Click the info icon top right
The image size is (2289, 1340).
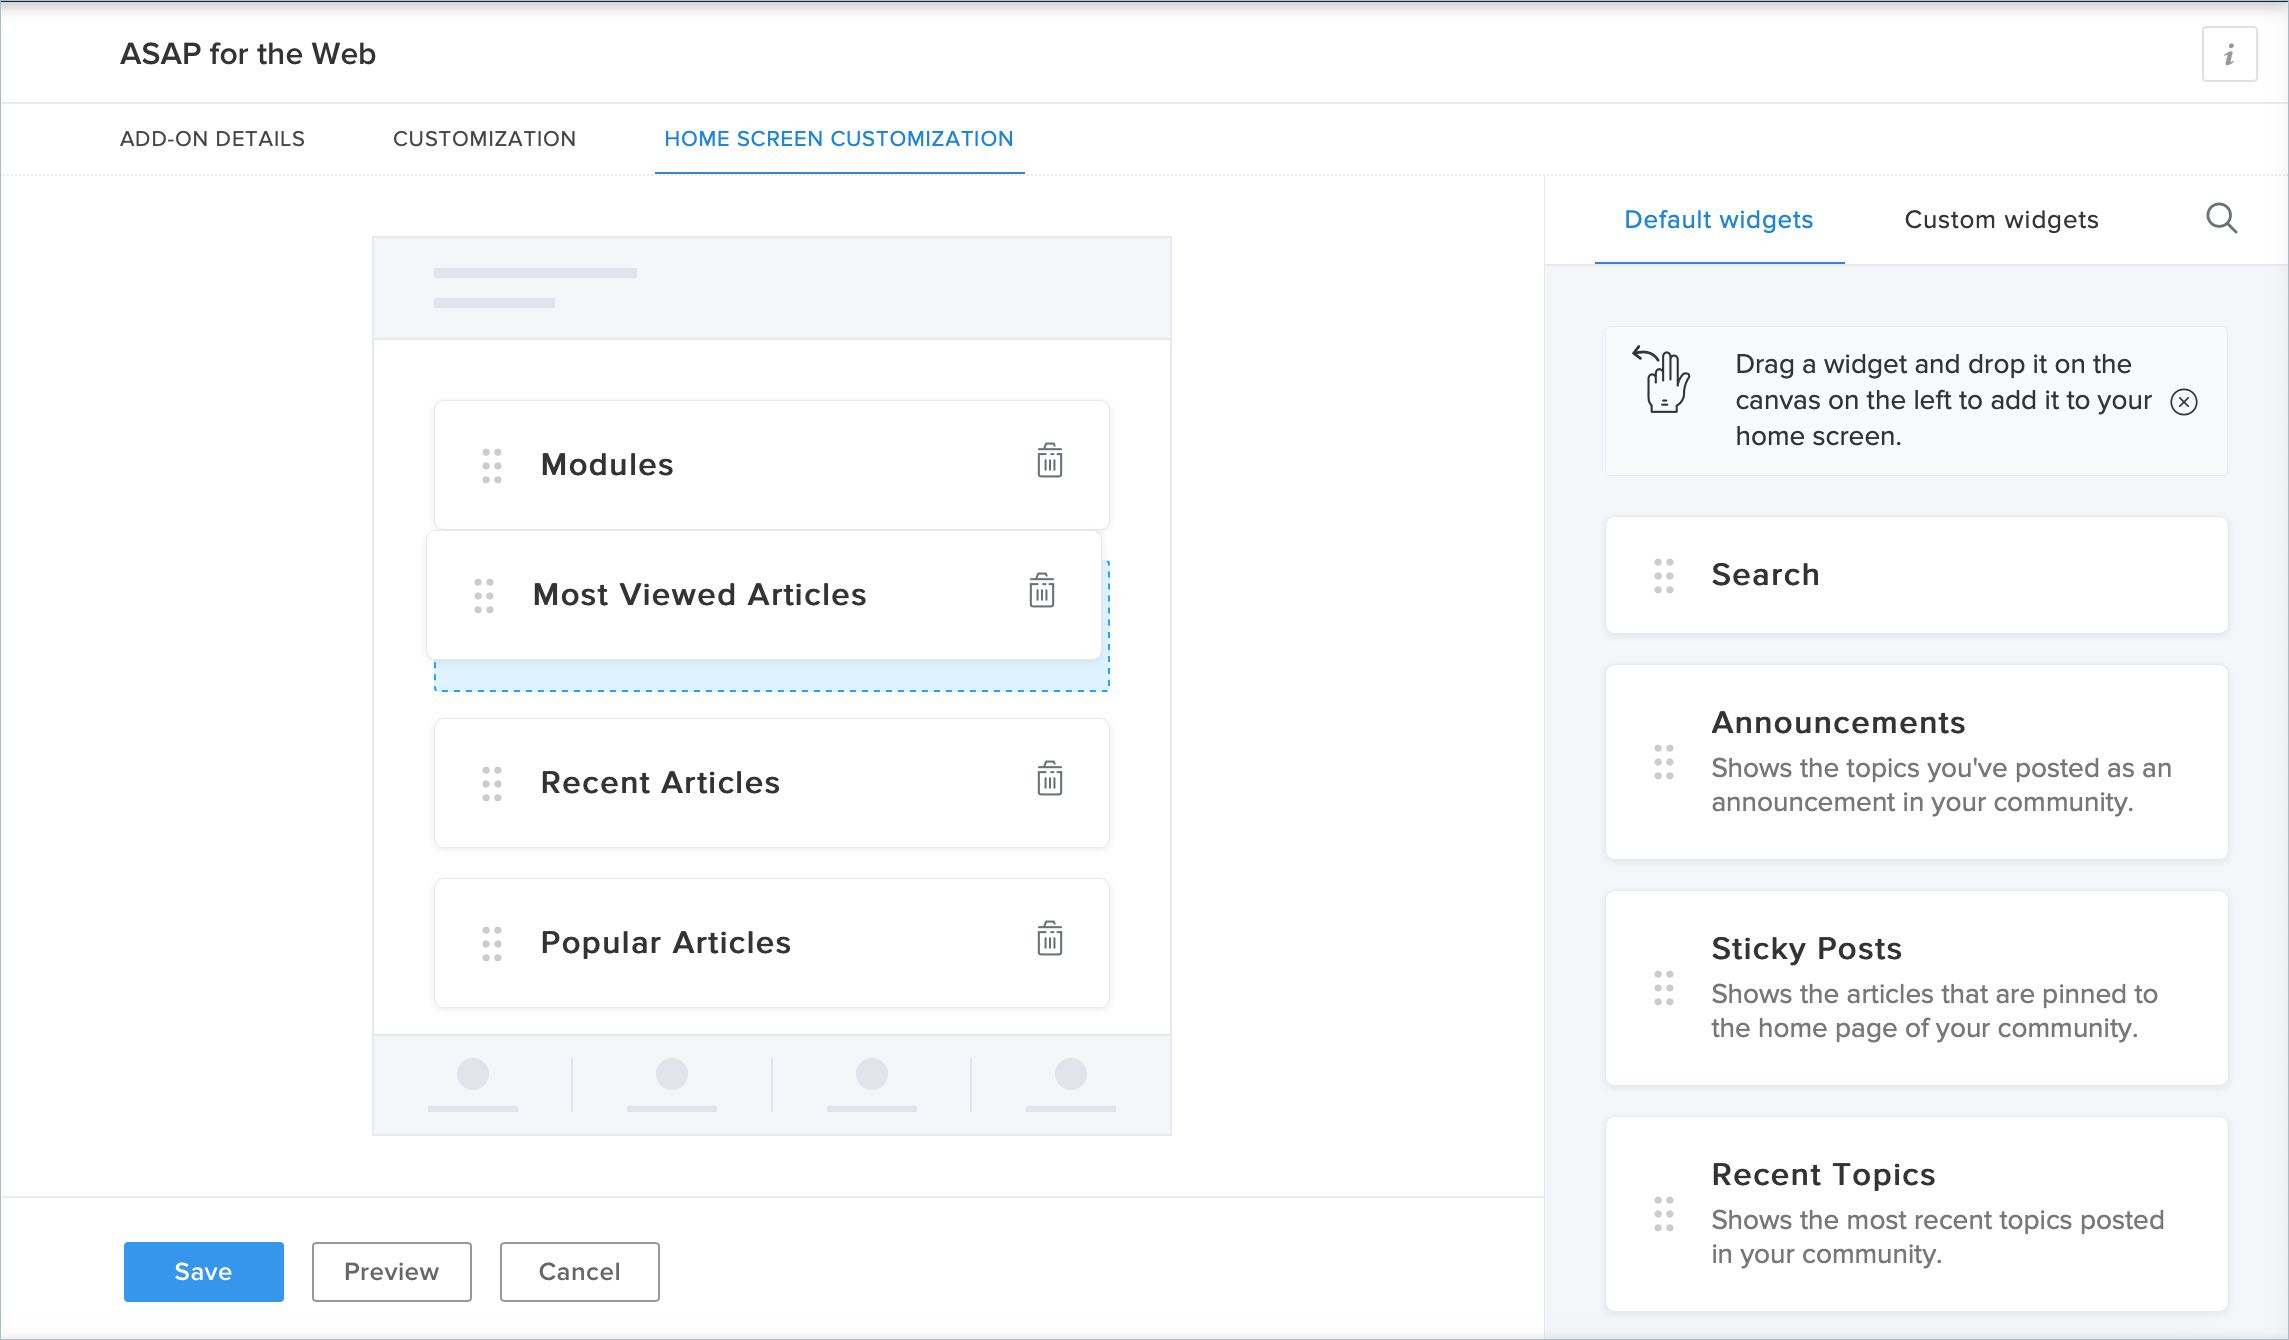coord(2228,55)
